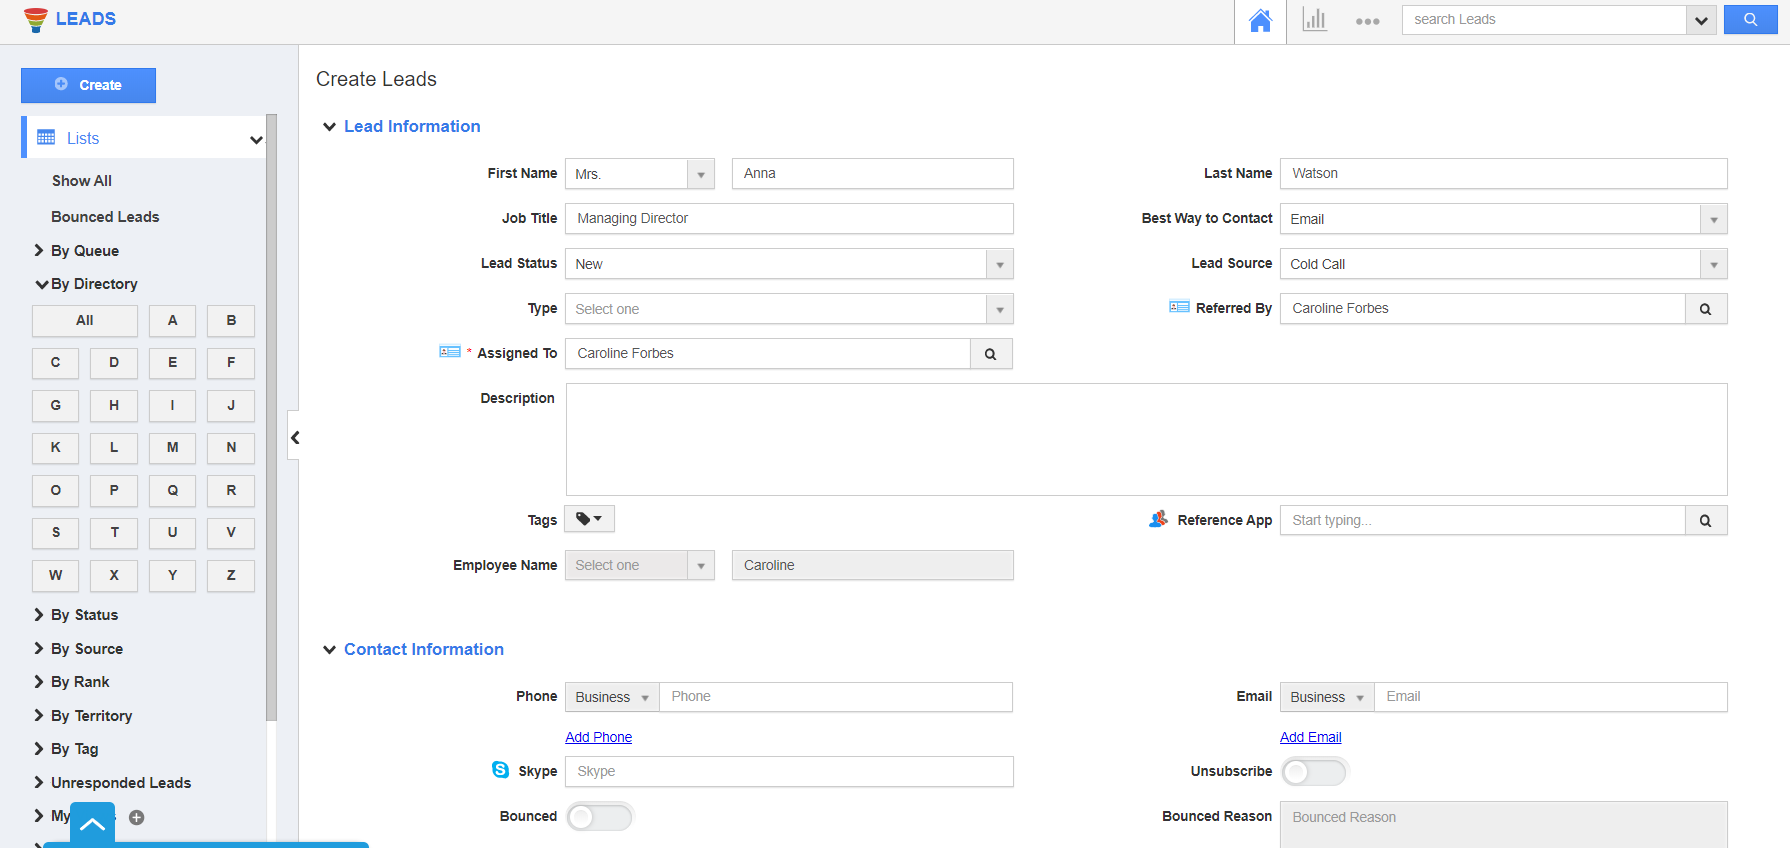This screenshot has width=1790, height=848.
Task: Open Employee Name Select one dropdown
Action: click(x=640, y=565)
